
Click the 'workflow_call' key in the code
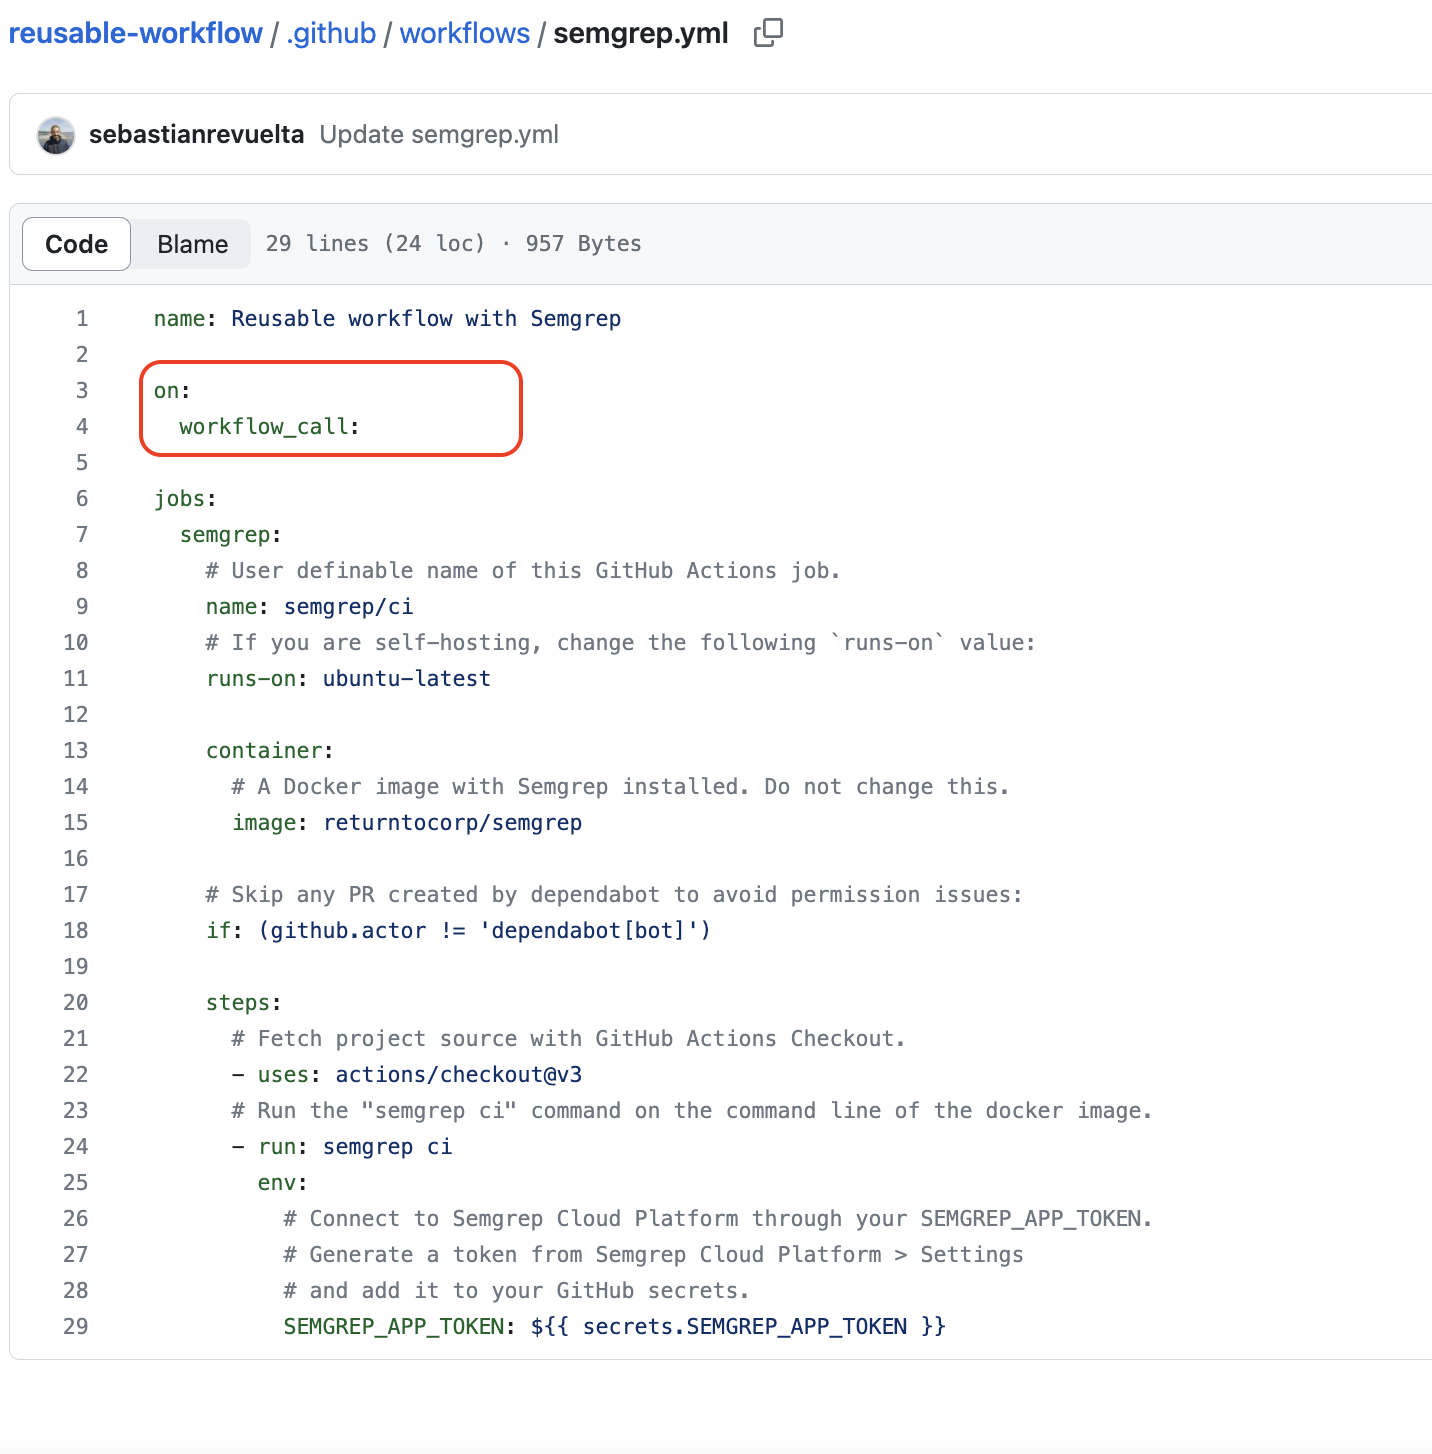coord(264,427)
